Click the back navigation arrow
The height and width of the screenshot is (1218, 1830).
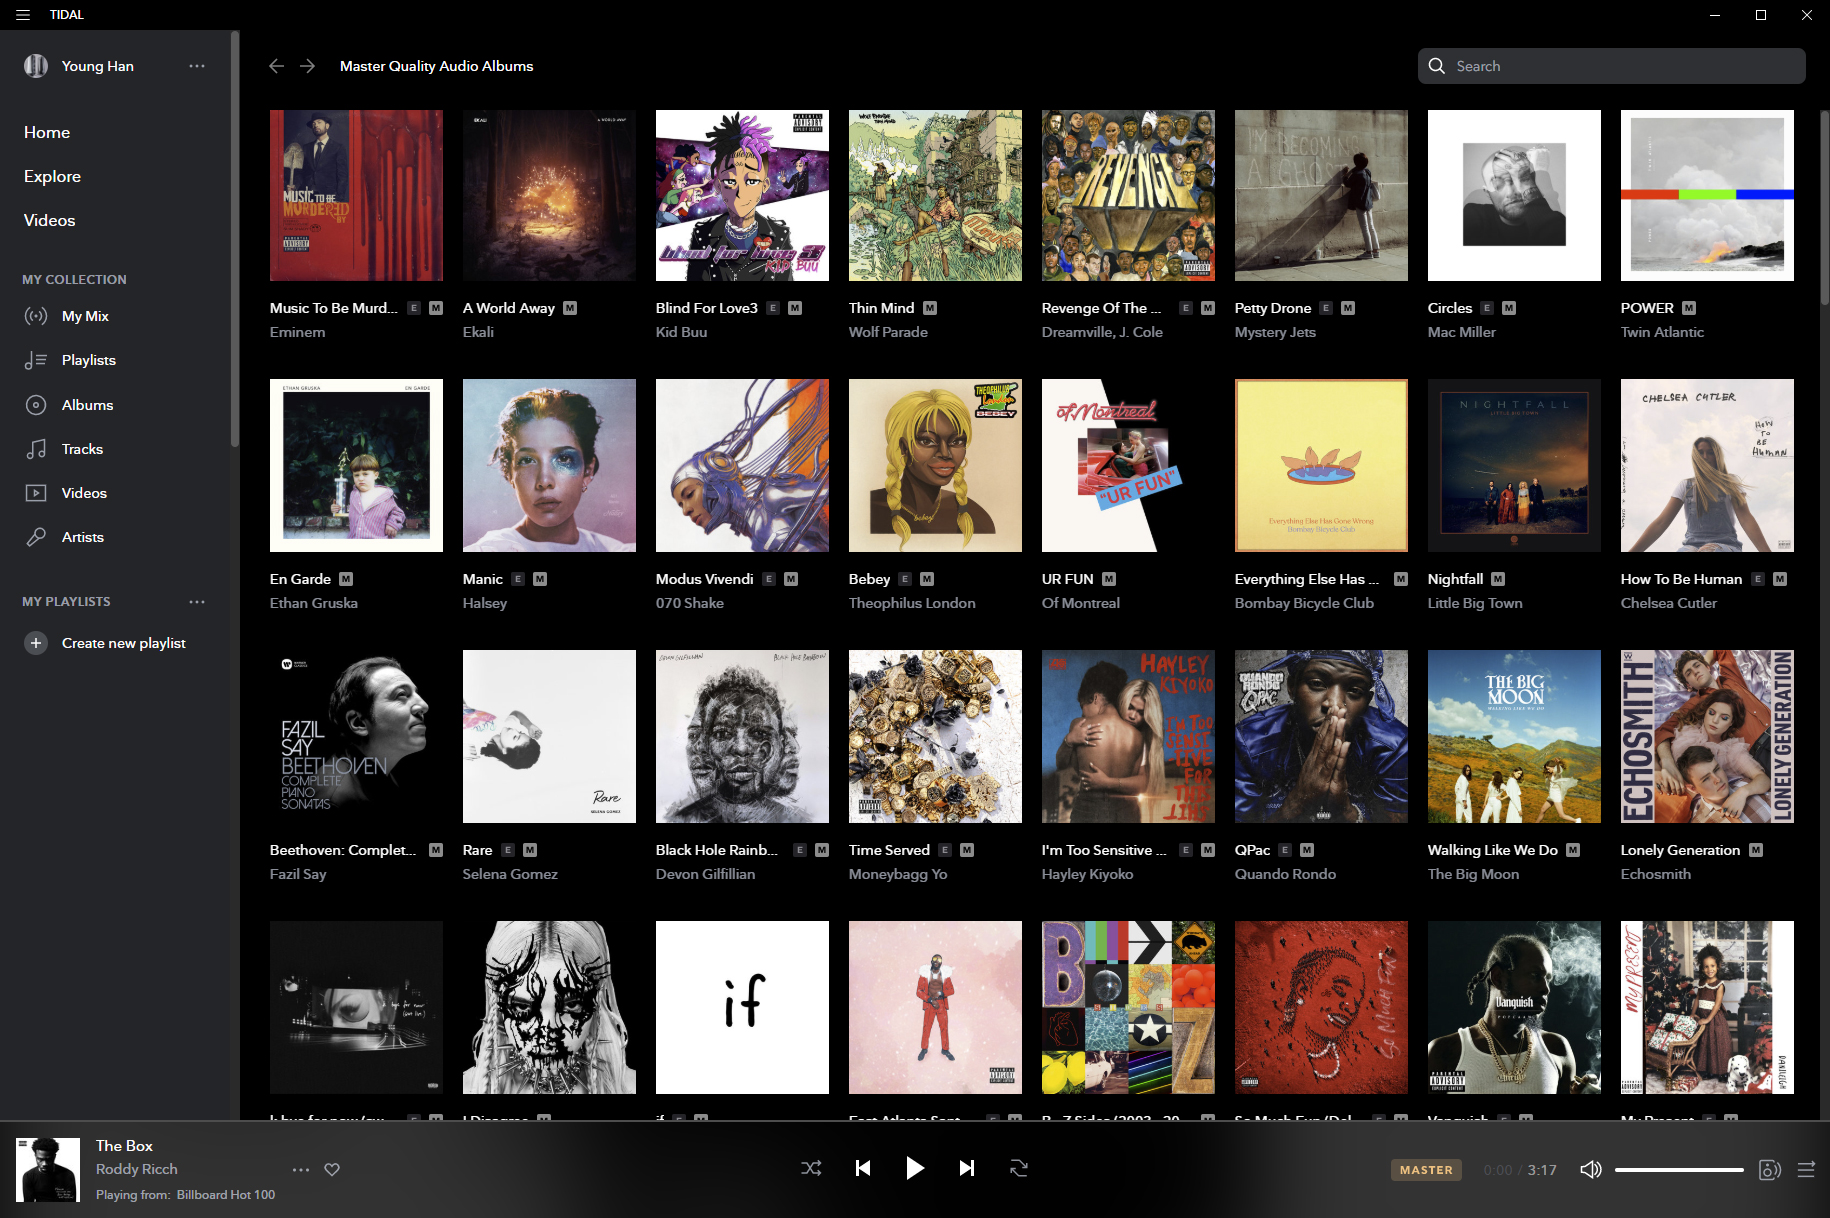277,66
